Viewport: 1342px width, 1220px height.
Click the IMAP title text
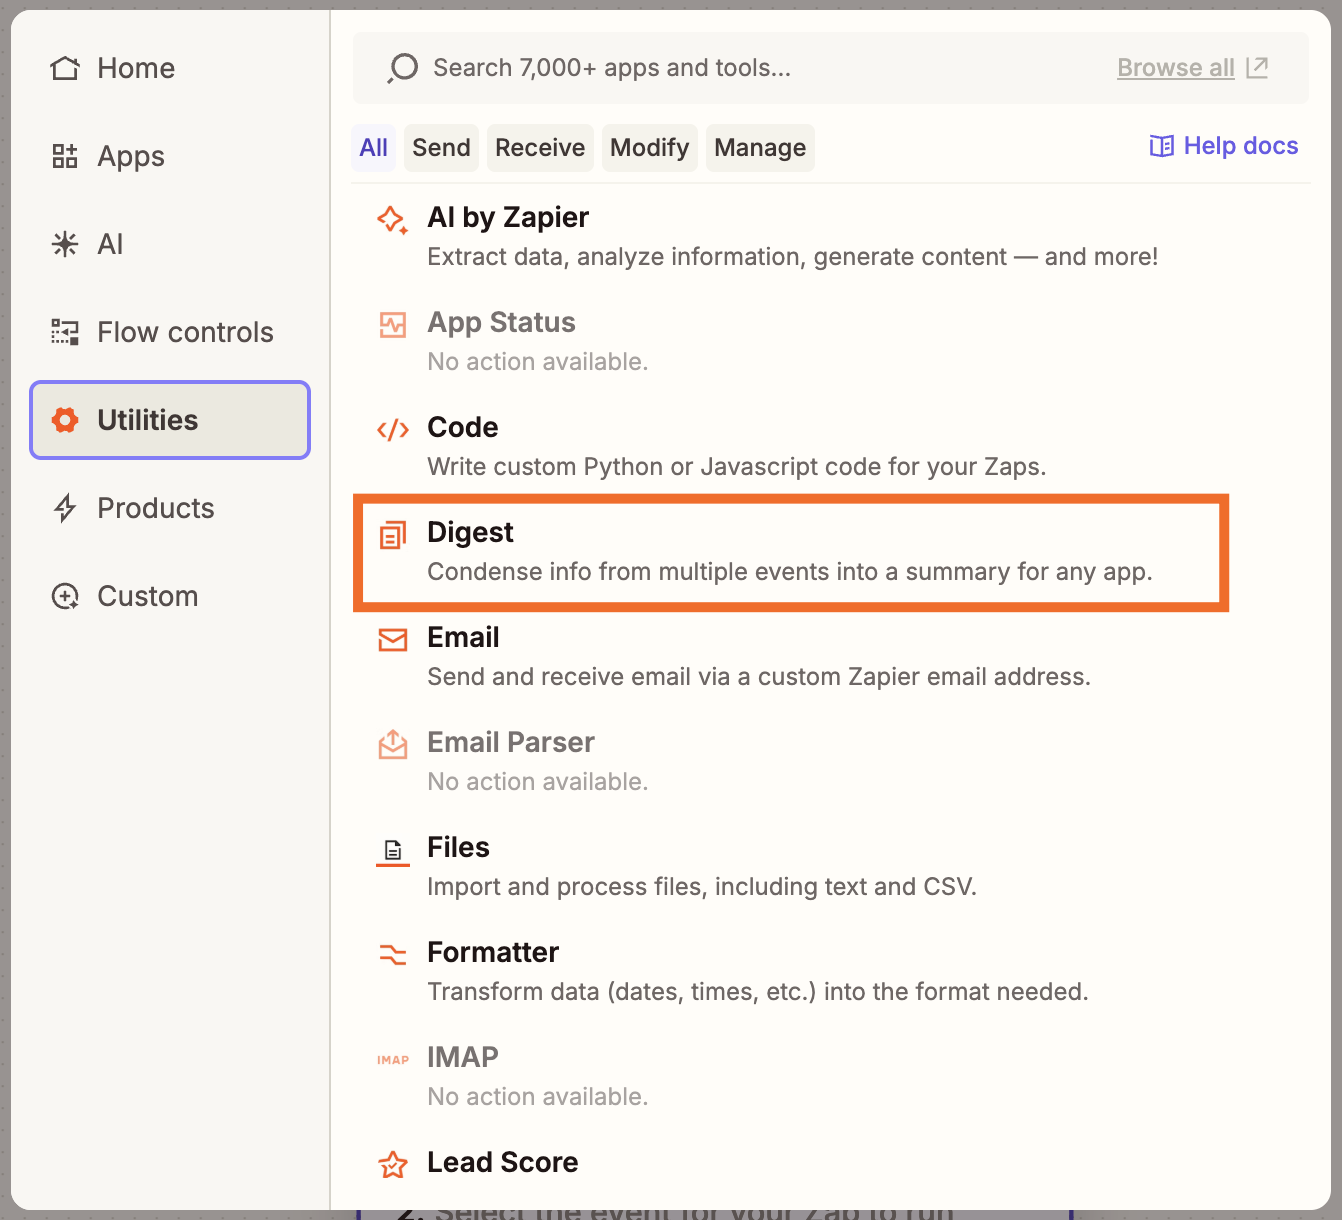coord(463,1057)
